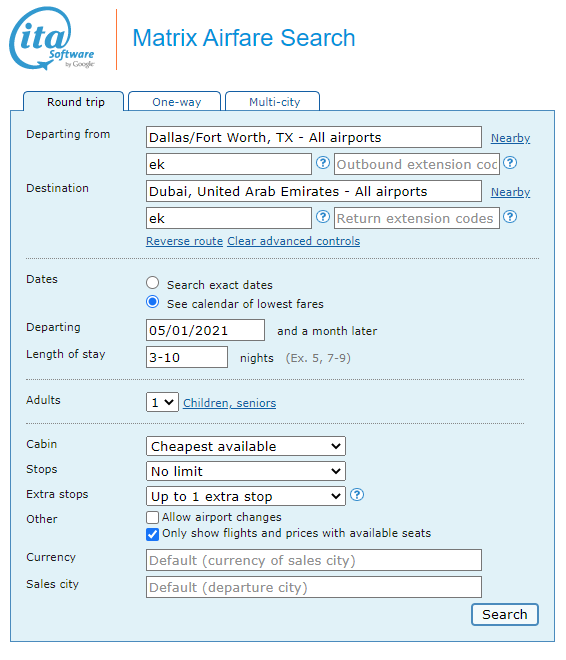Select the Search exact dates radio button
Image resolution: width=566 pixels, height=660 pixels.
[152, 283]
